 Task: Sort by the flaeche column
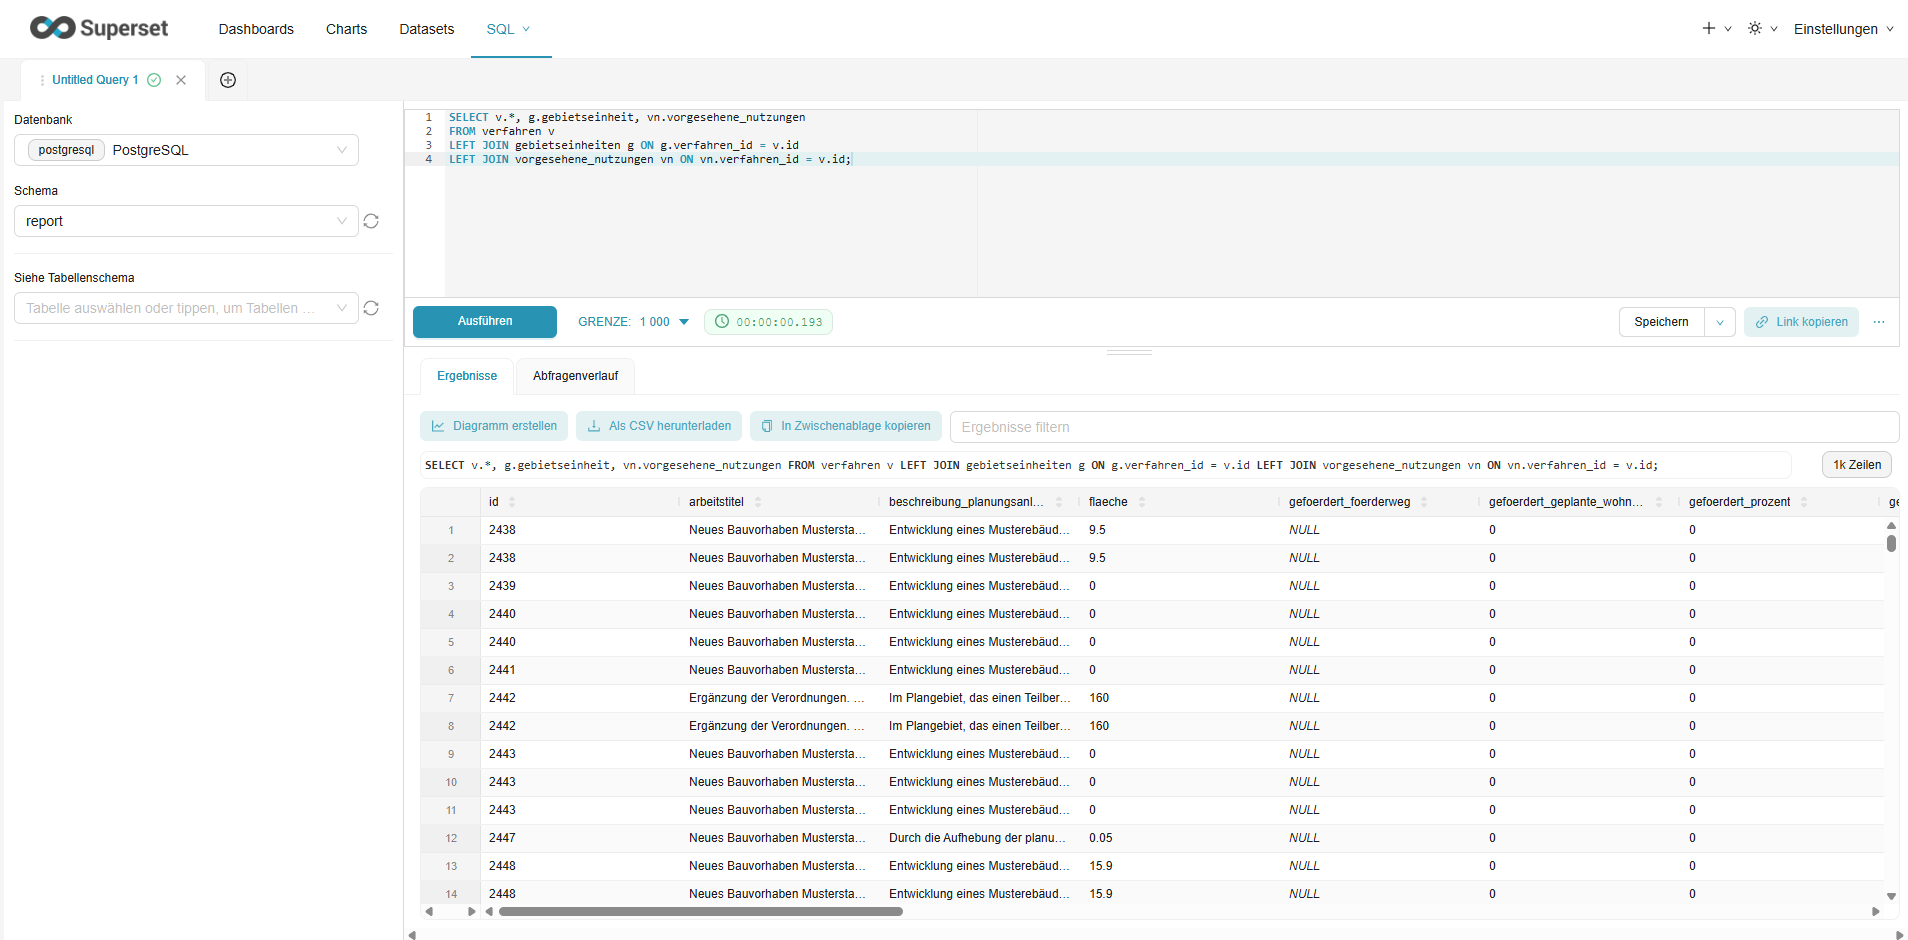pyautogui.click(x=1141, y=502)
